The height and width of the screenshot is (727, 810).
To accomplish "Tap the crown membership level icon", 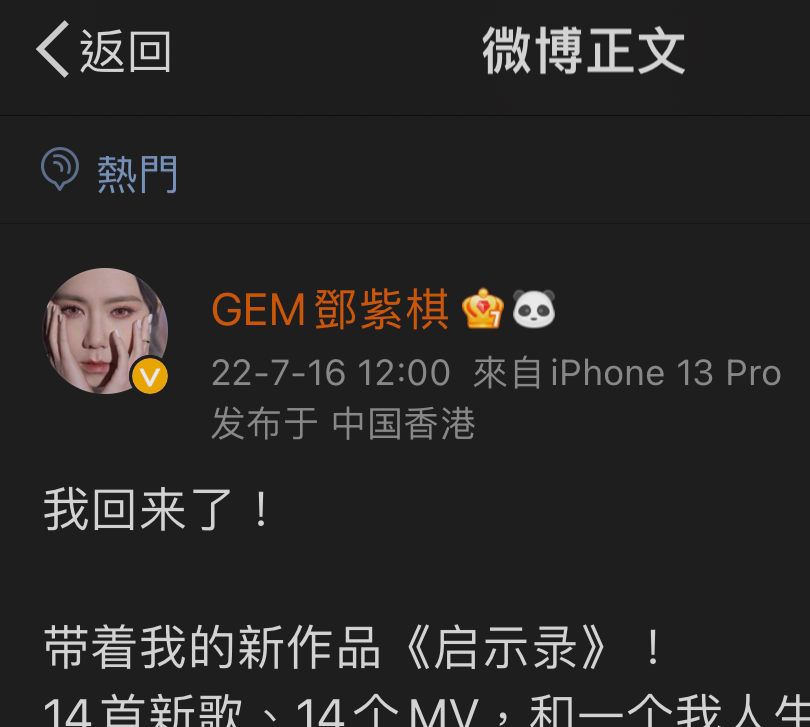I will (x=482, y=309).
